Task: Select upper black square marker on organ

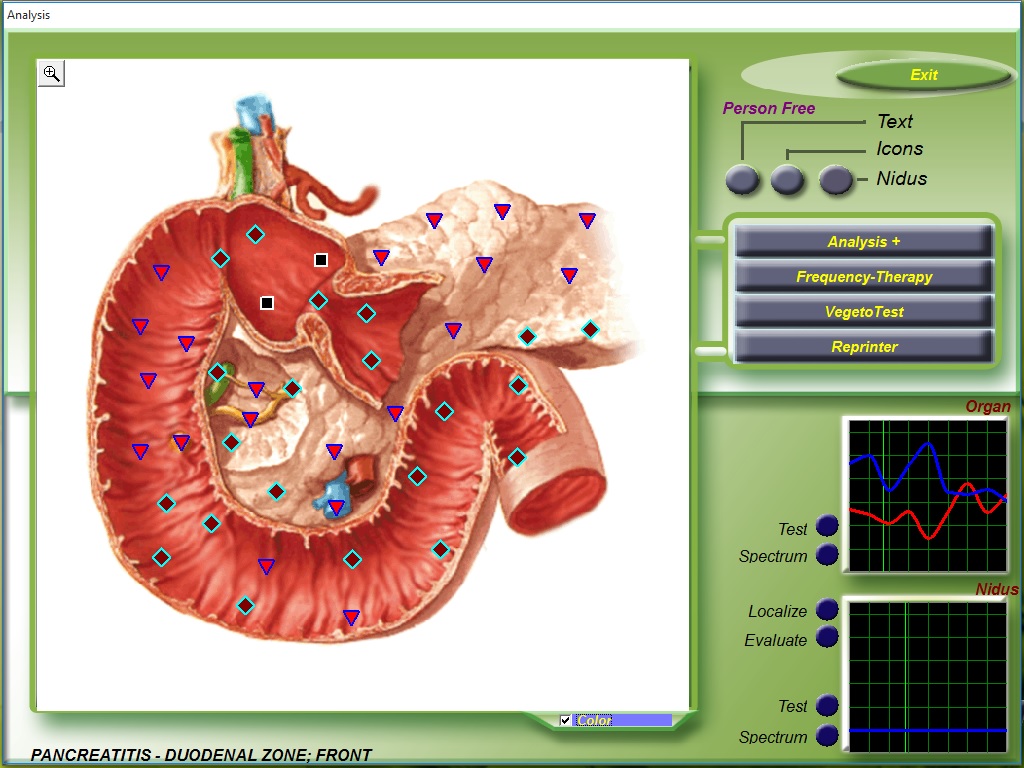Action: coord(321,260)
